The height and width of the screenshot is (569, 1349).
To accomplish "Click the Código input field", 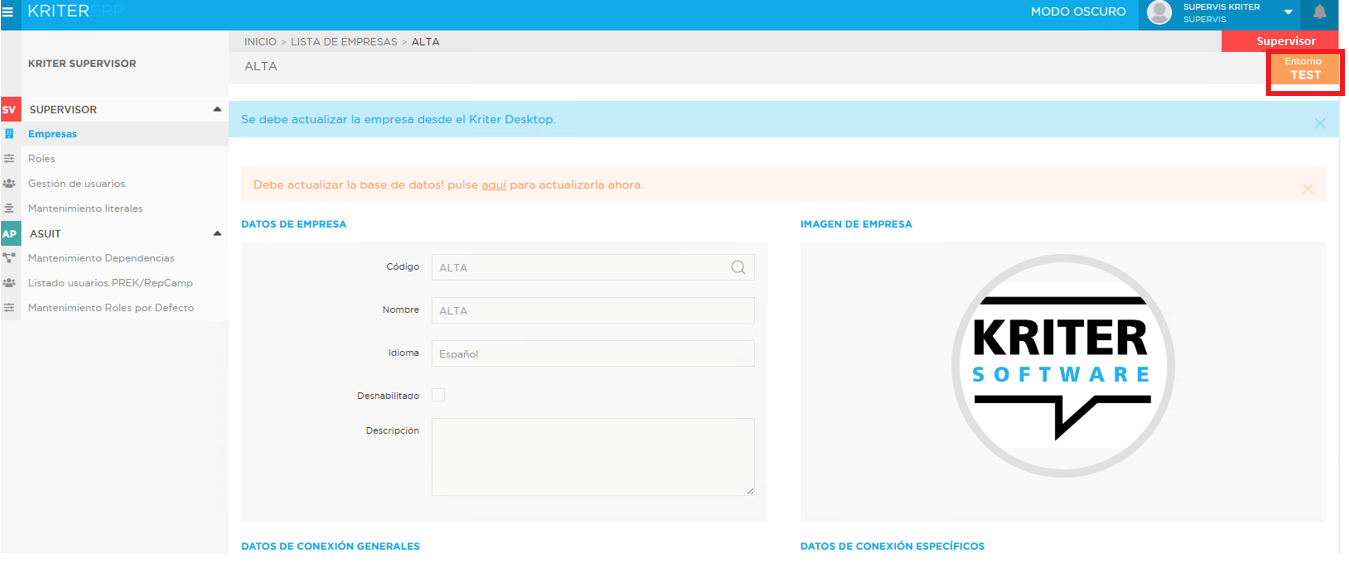I will 593,267.
